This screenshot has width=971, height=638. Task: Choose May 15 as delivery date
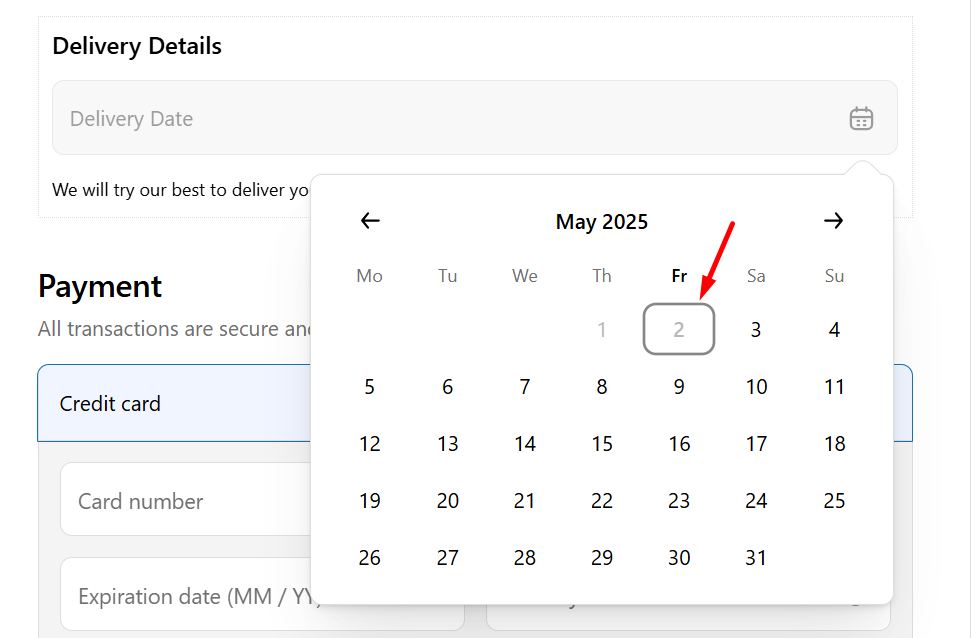click(x=602, y=444)
